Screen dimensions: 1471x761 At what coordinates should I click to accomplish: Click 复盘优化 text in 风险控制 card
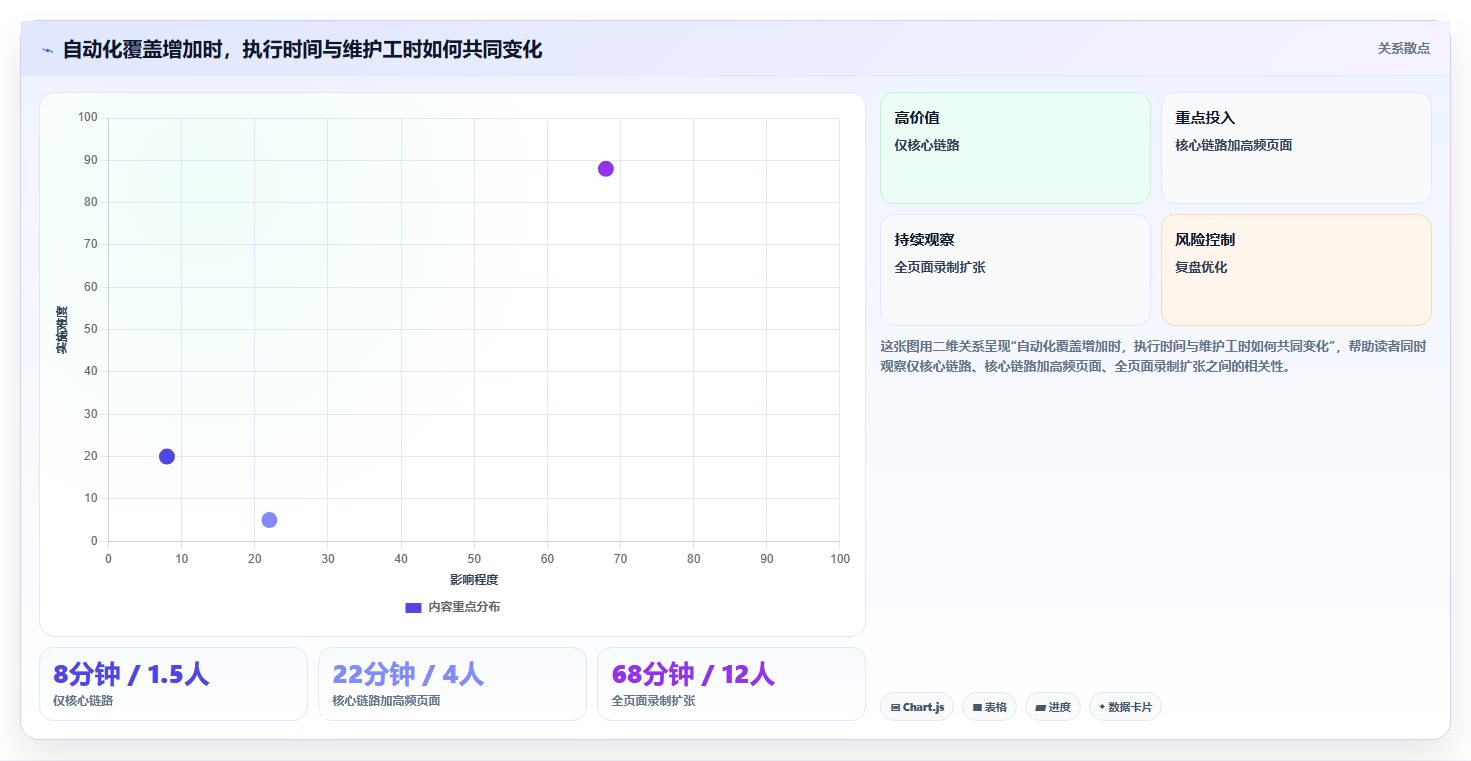point(1201,267)
